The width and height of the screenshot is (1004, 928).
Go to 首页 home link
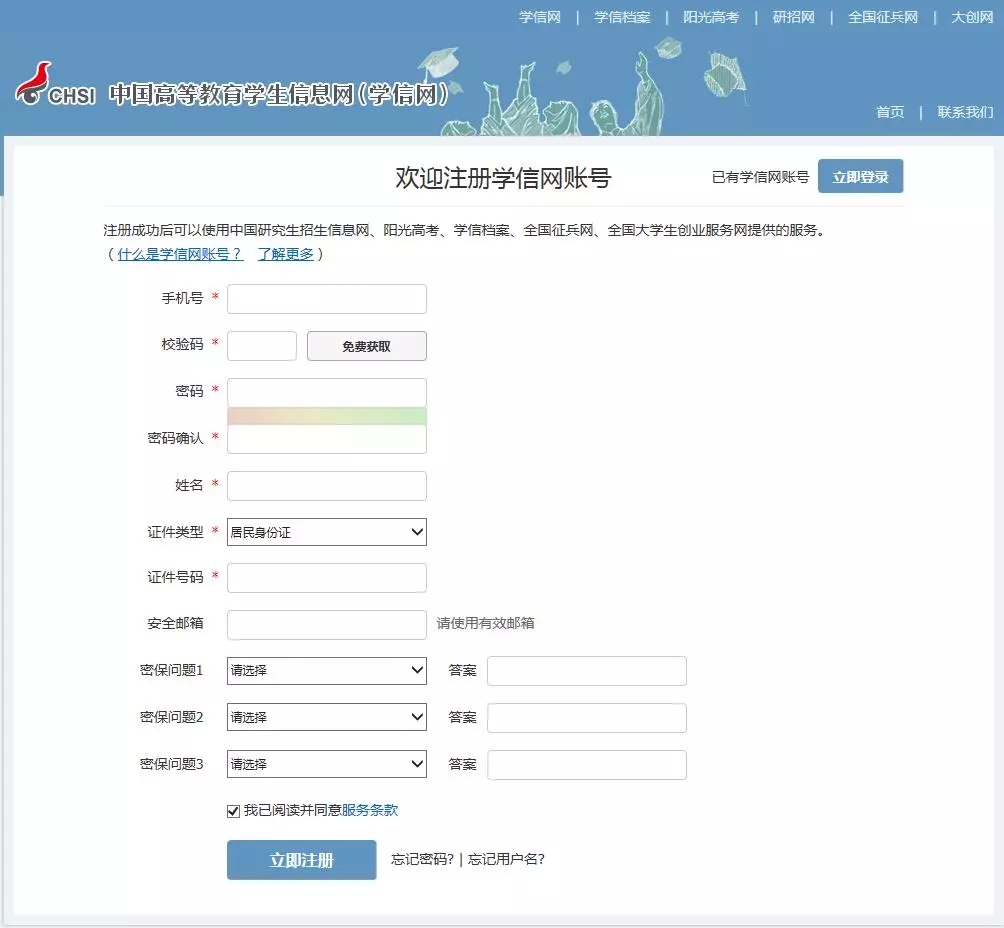(890, 112)
